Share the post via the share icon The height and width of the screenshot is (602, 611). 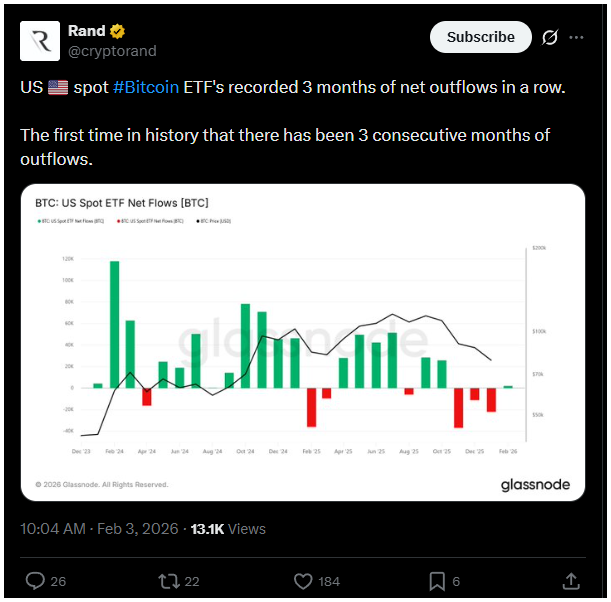(571, 580)
